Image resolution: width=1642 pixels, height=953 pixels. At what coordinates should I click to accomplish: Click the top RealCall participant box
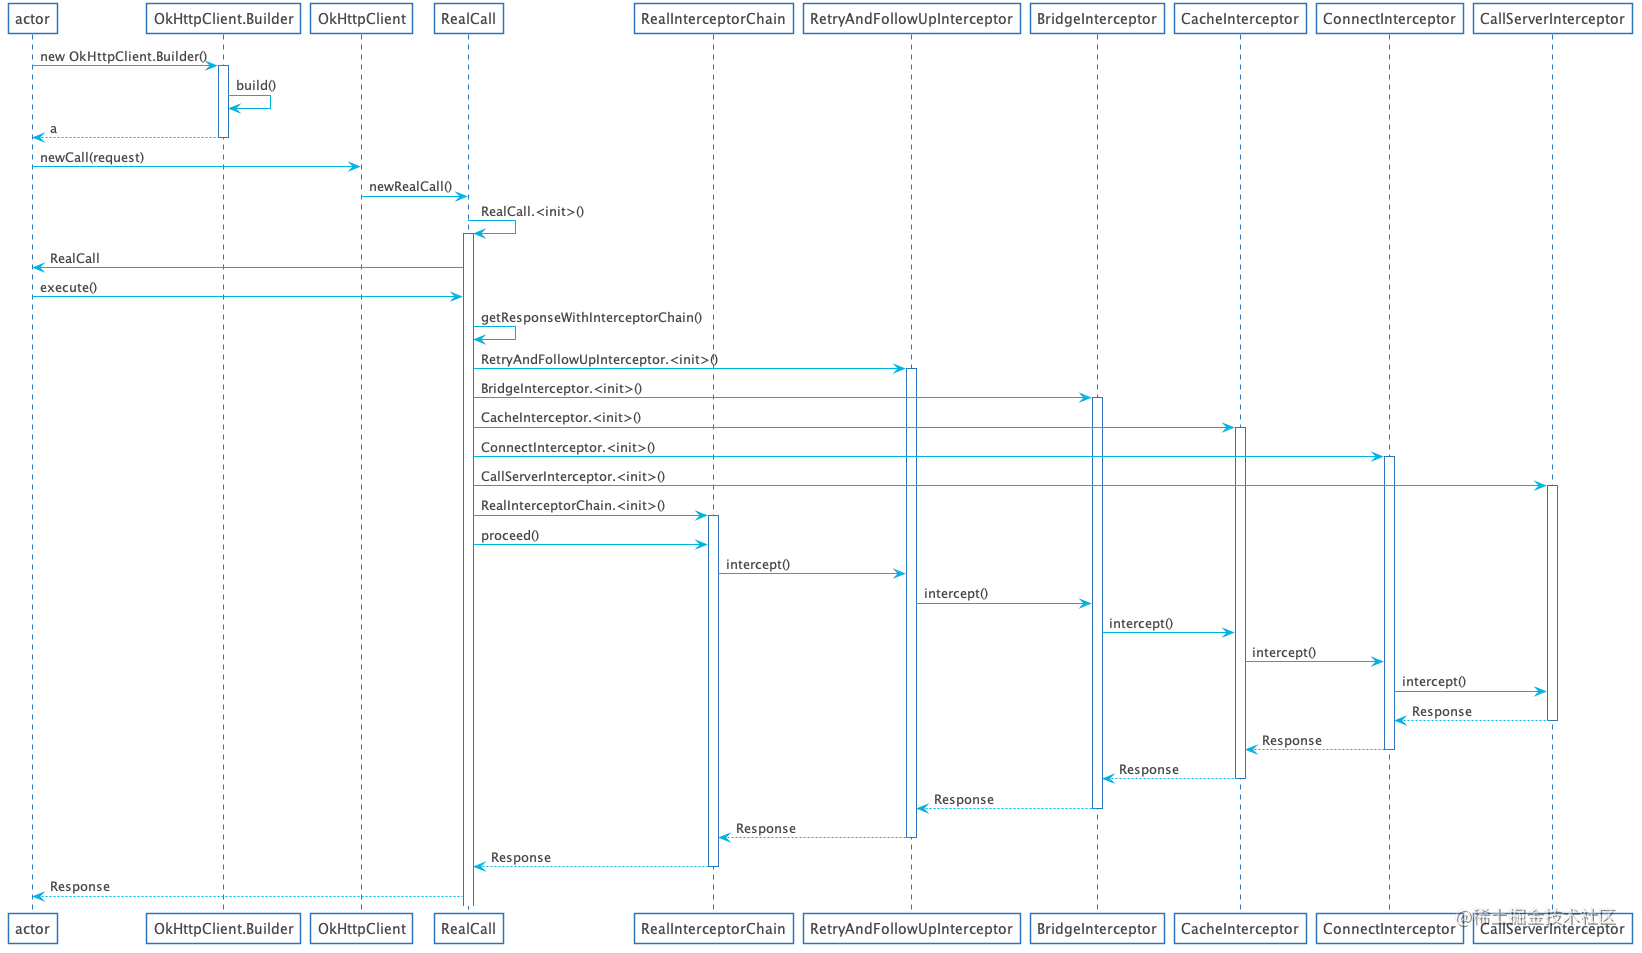click(468, 19)
